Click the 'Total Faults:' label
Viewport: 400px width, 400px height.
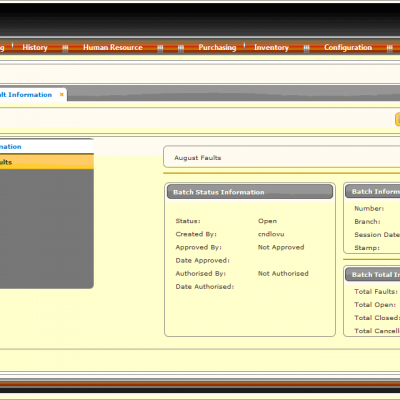click(376, 292)
